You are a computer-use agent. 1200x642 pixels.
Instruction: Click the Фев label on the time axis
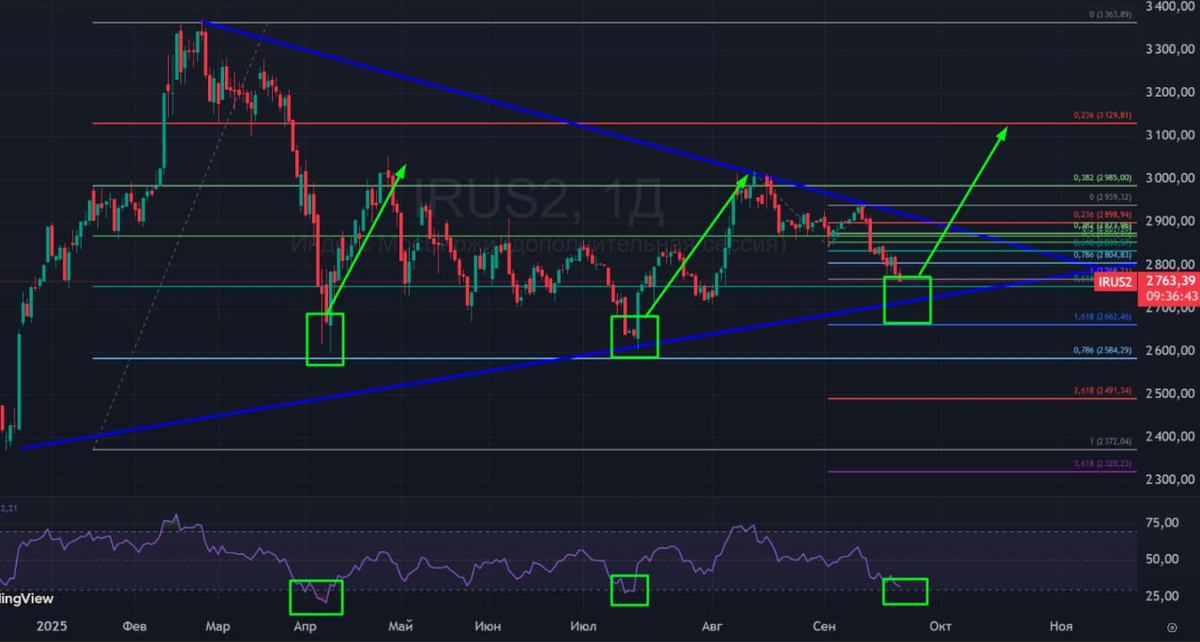click(x=133, y=626)
